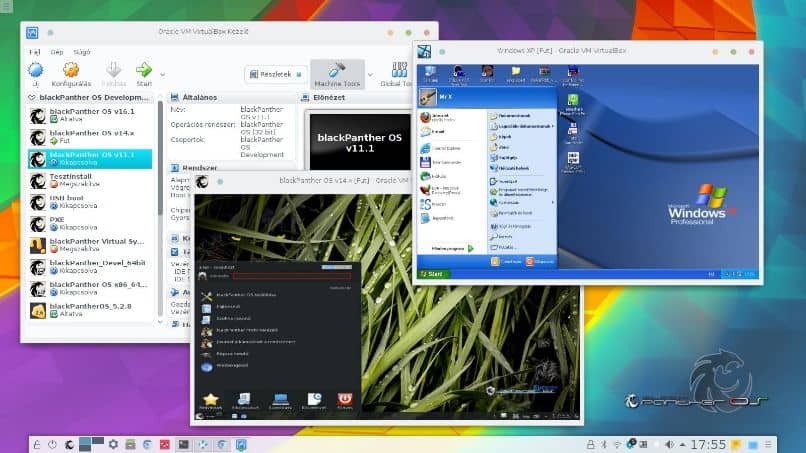Image resolution: width=806 pixels, height=453 pixels.
Task: Click the Új new machine icon in VirtualBox
Action: pos(35,70)
